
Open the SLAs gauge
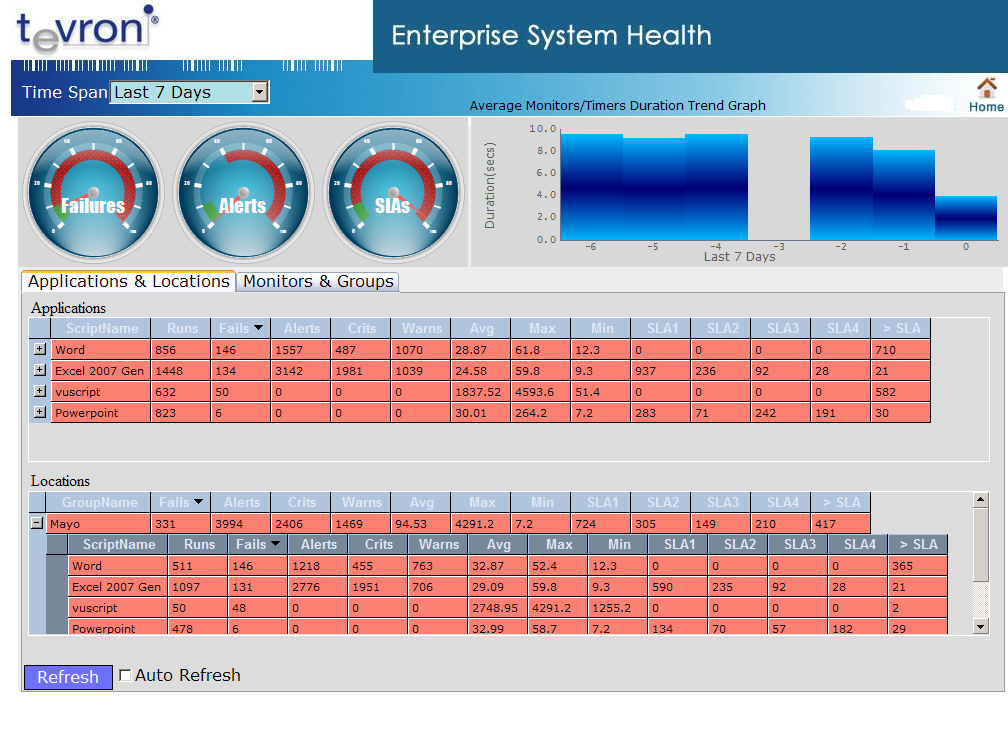point(393,192)
